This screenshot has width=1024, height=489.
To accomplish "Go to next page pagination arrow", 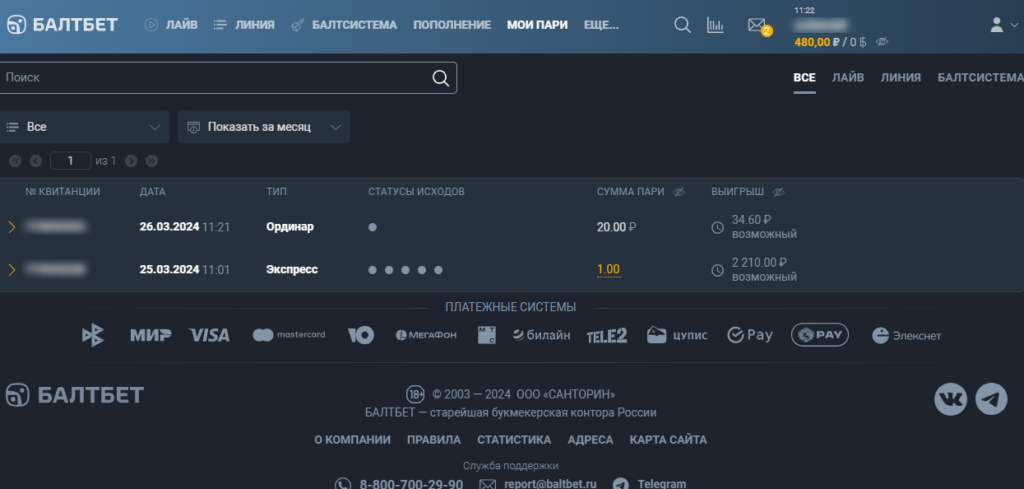I will click(x=131, y=161).
